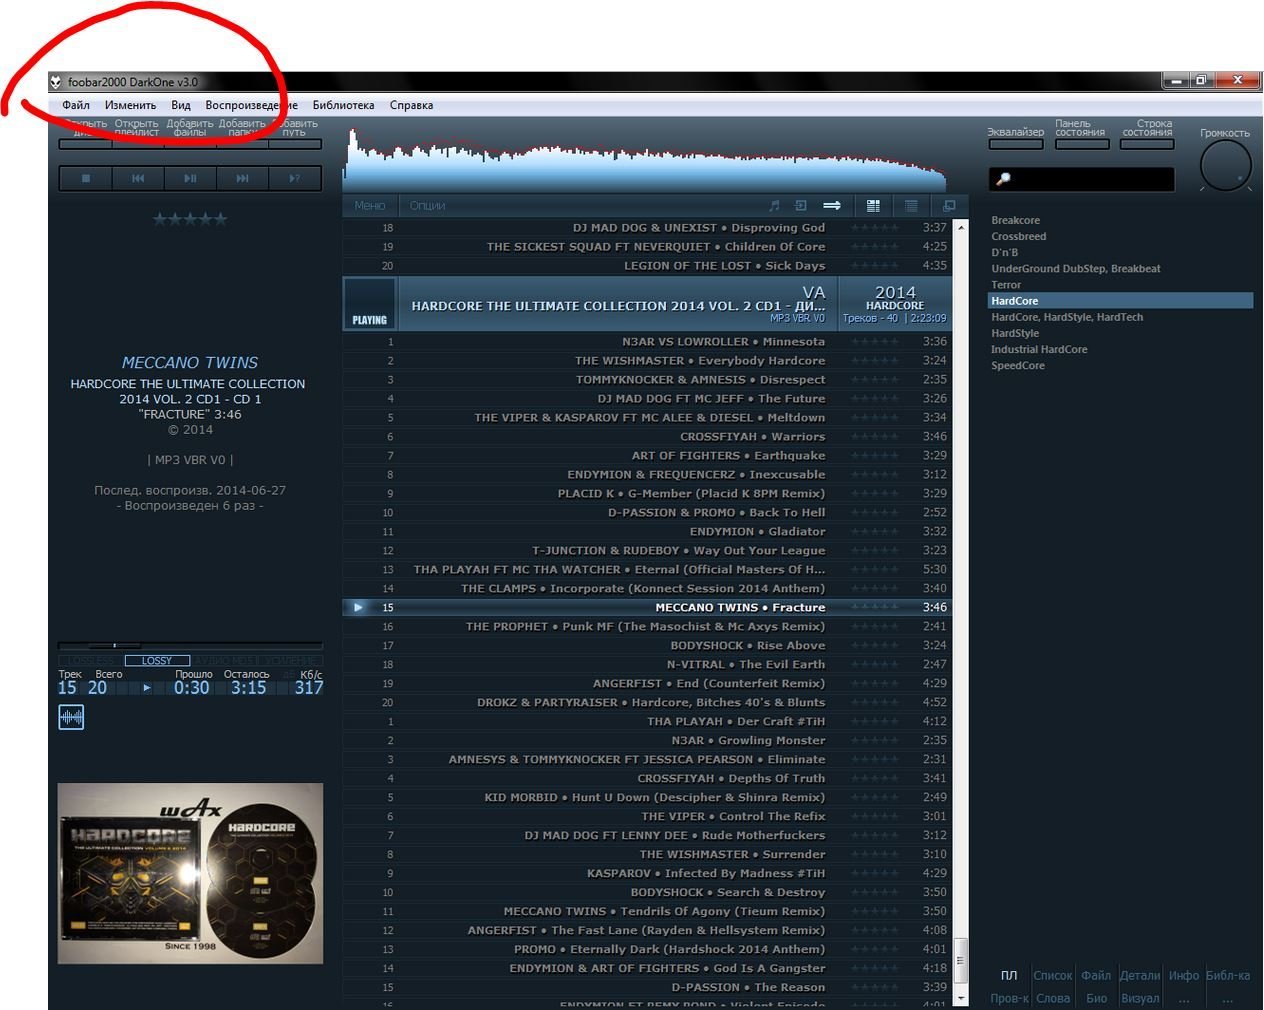Switch to the Визуал tab
The width and height of the screenshot is (1264, 1010).
coord(1140,998)
